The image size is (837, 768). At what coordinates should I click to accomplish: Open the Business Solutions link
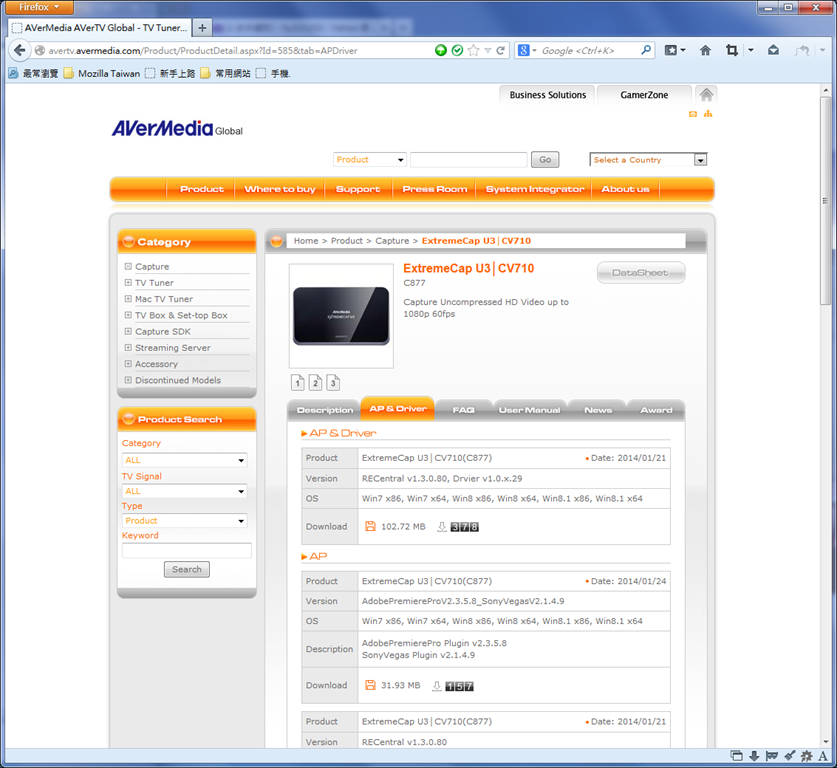pyautogui.click(x=548, y=95)
